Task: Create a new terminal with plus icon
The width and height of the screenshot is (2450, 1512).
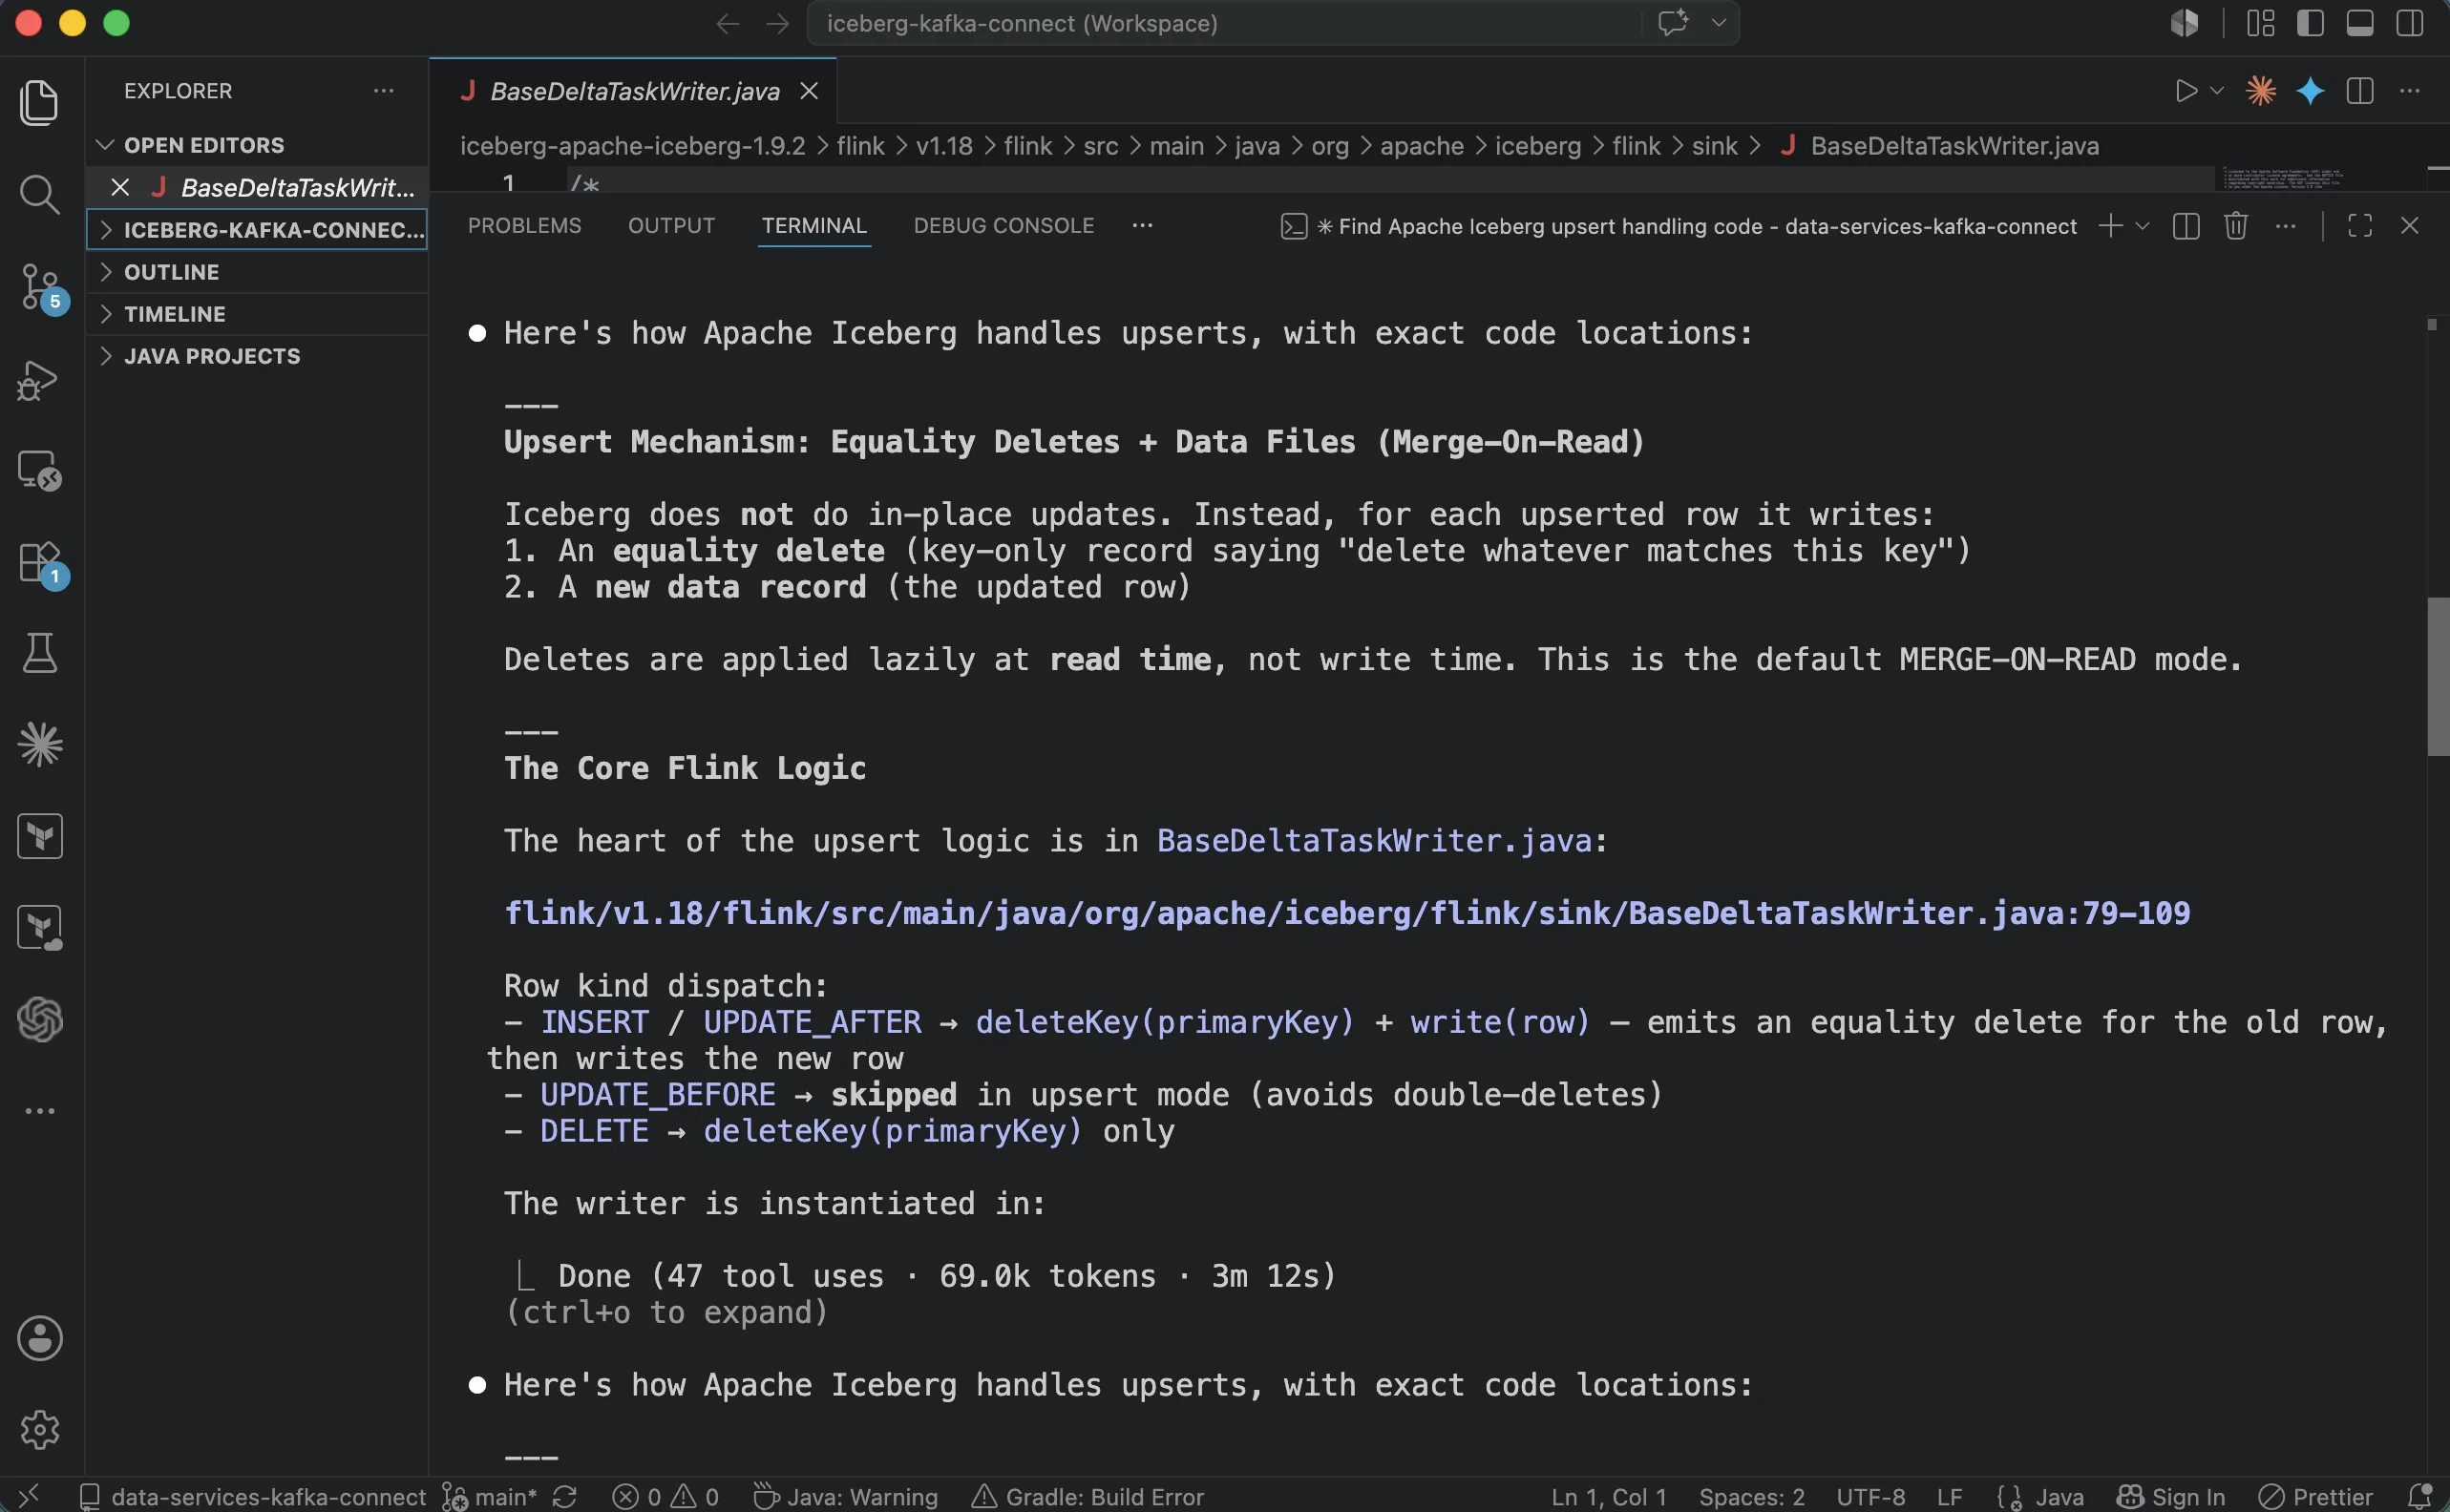Action: coord(2110,226)
